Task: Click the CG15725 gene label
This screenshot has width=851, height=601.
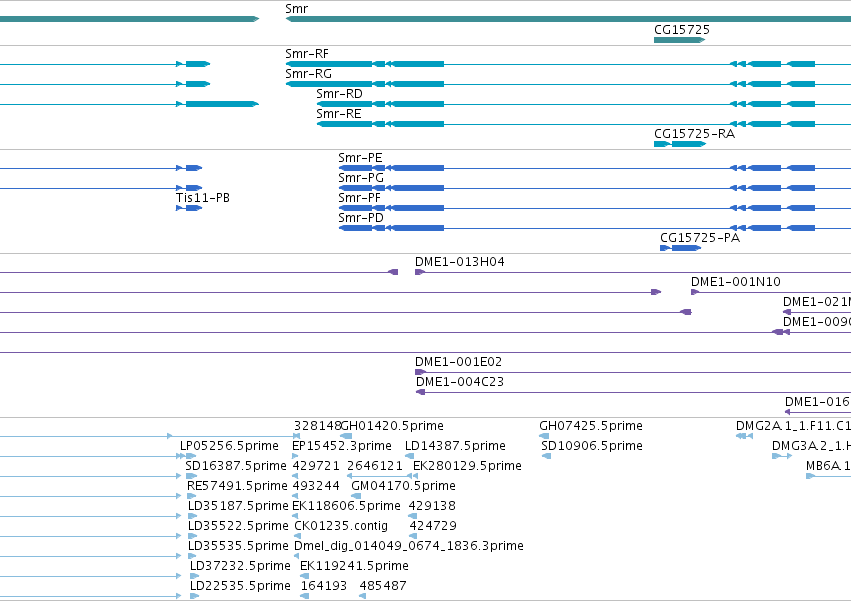Action: (x=682, y=30)
